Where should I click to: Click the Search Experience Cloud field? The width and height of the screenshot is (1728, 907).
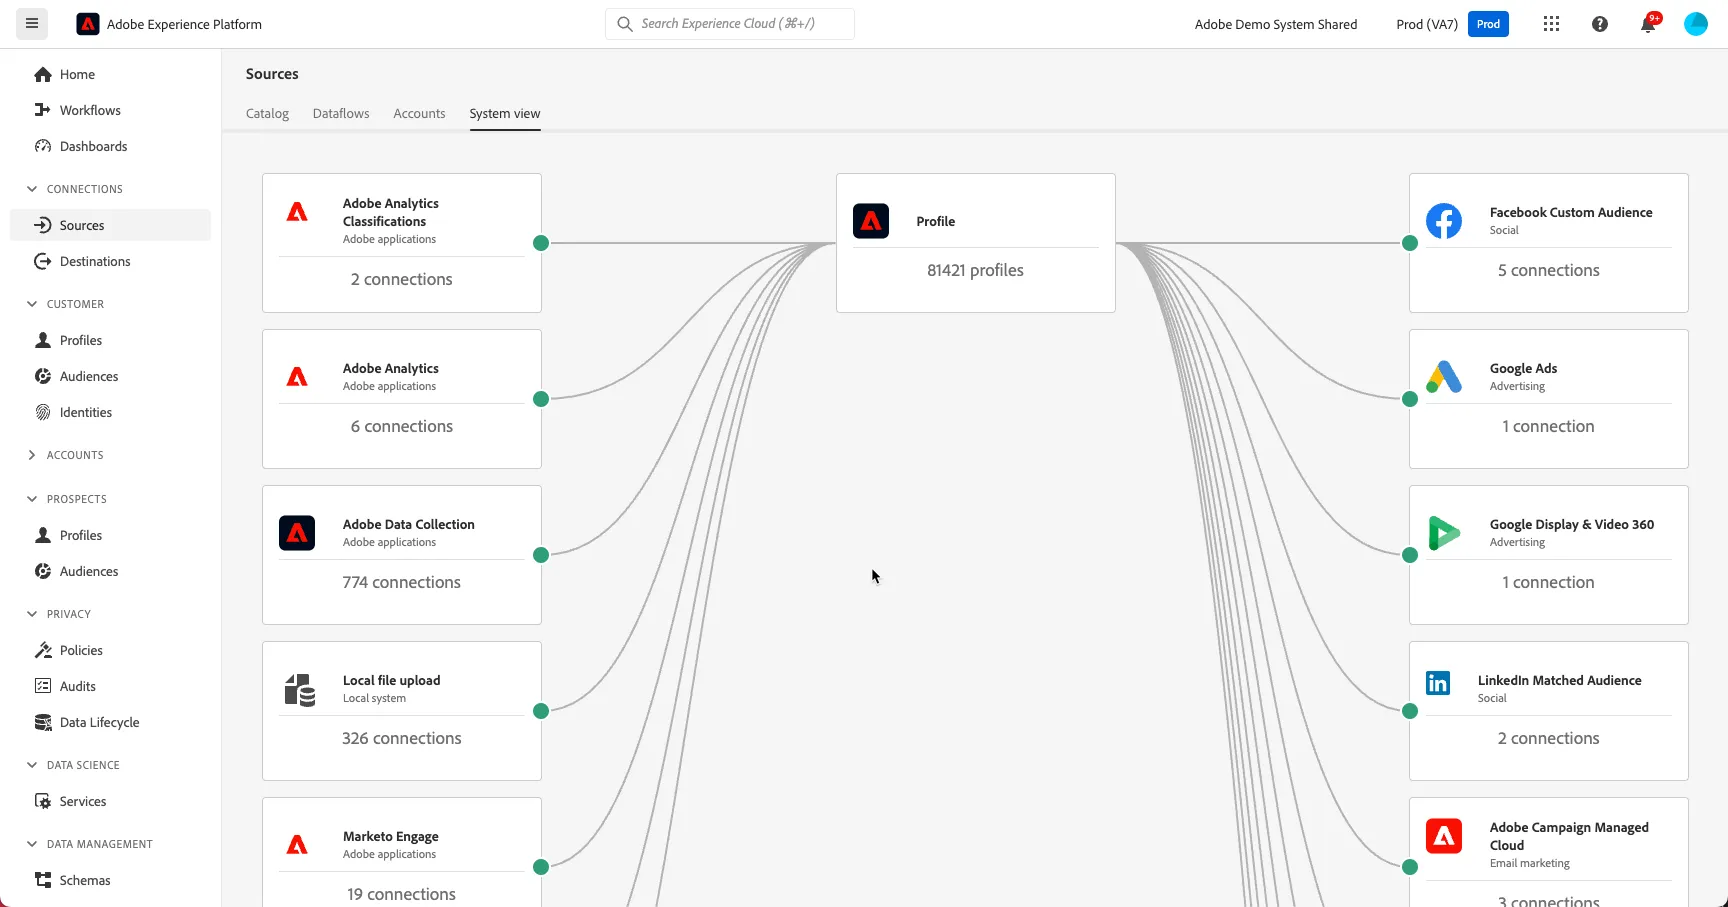point(730,24)
